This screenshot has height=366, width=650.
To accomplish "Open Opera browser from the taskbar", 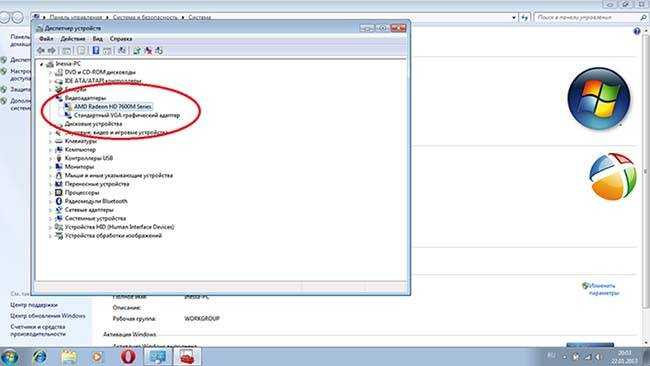I will [128, 356].
